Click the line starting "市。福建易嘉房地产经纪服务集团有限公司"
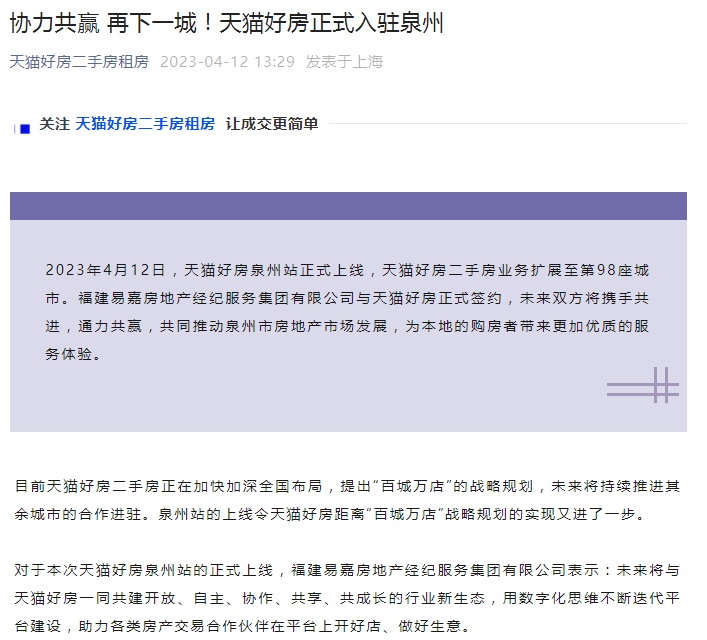Screen dimensions: 707x640 pos(347,298)
